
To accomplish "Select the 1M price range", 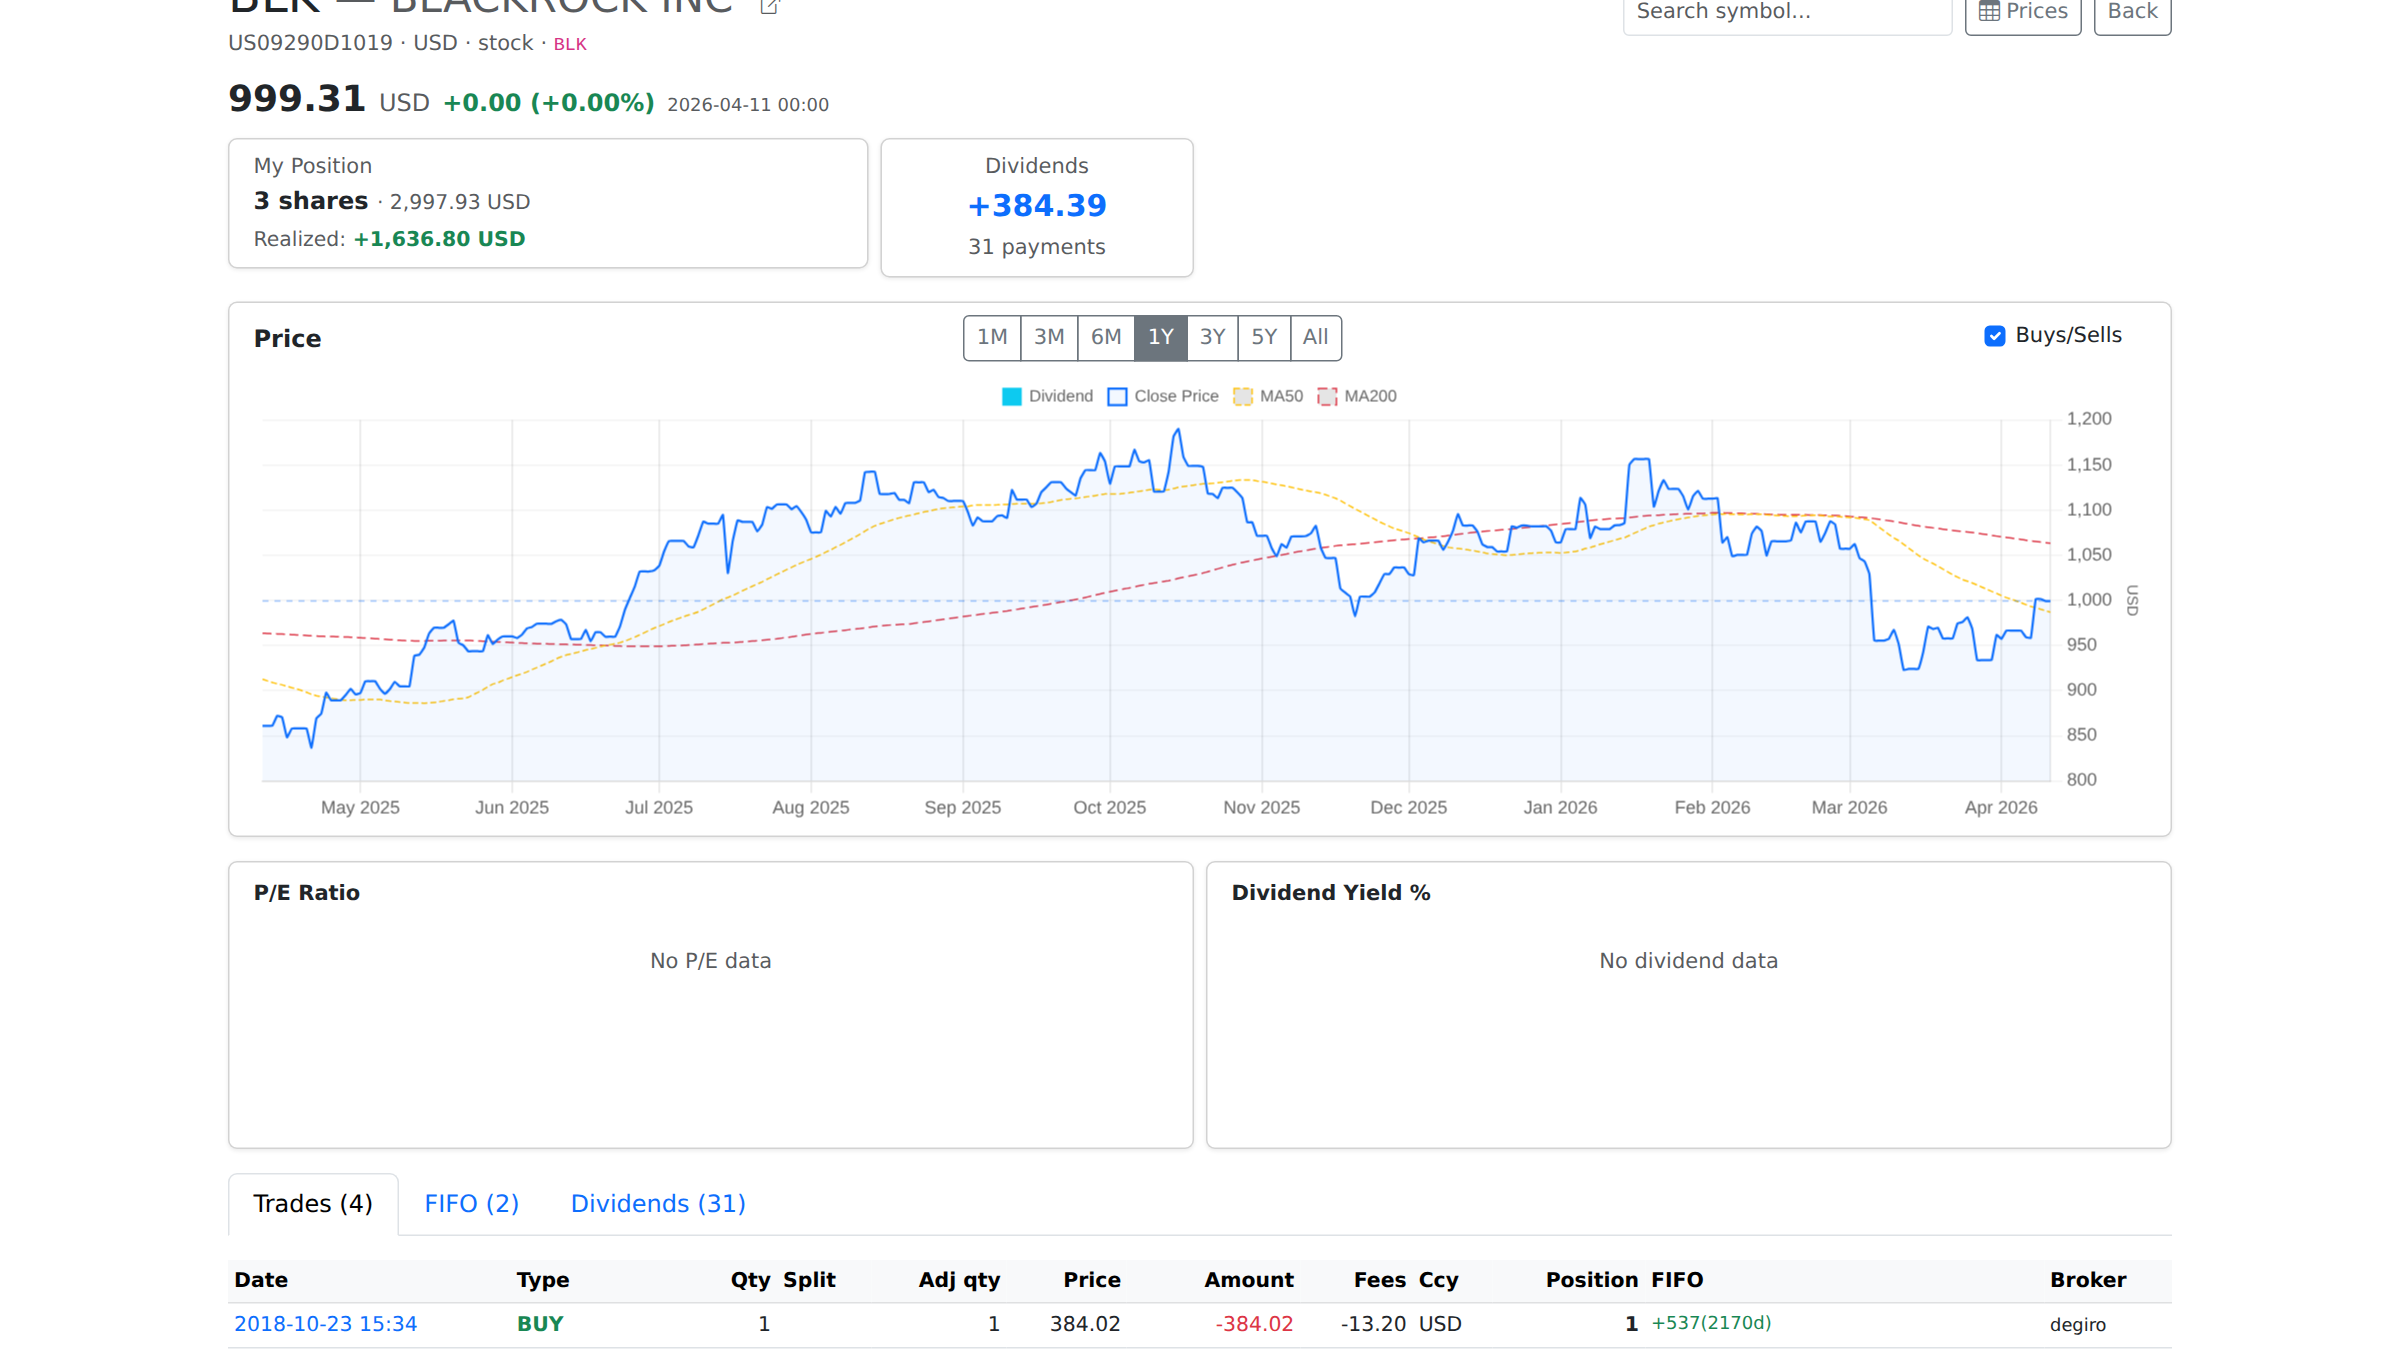I will (x=992, y=337).
